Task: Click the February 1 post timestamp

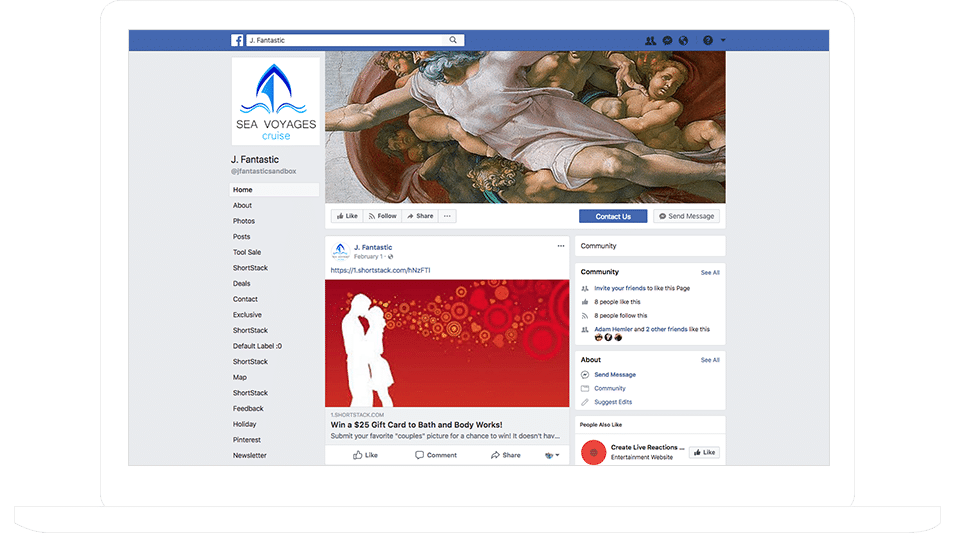Action: point(369,257)
